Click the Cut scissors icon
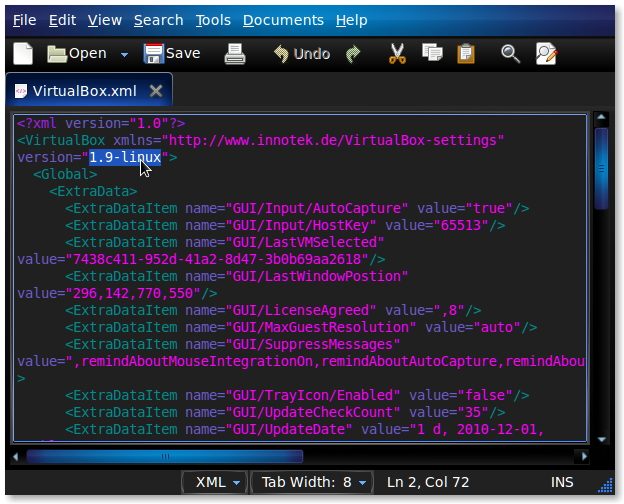 (x=397, y=53)
